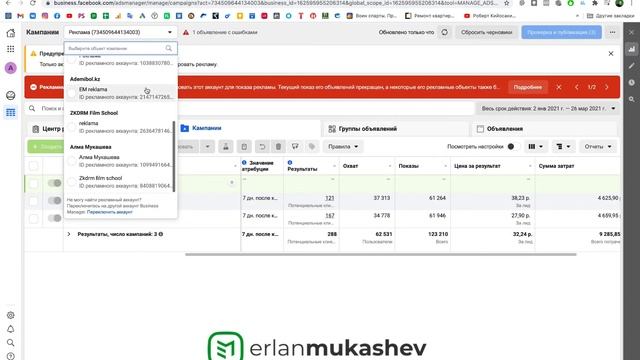Go to previous red banner message
Image resolution: width=640 pixels, height=360 pixels.
pyautogui.click(x=576, y=87)
